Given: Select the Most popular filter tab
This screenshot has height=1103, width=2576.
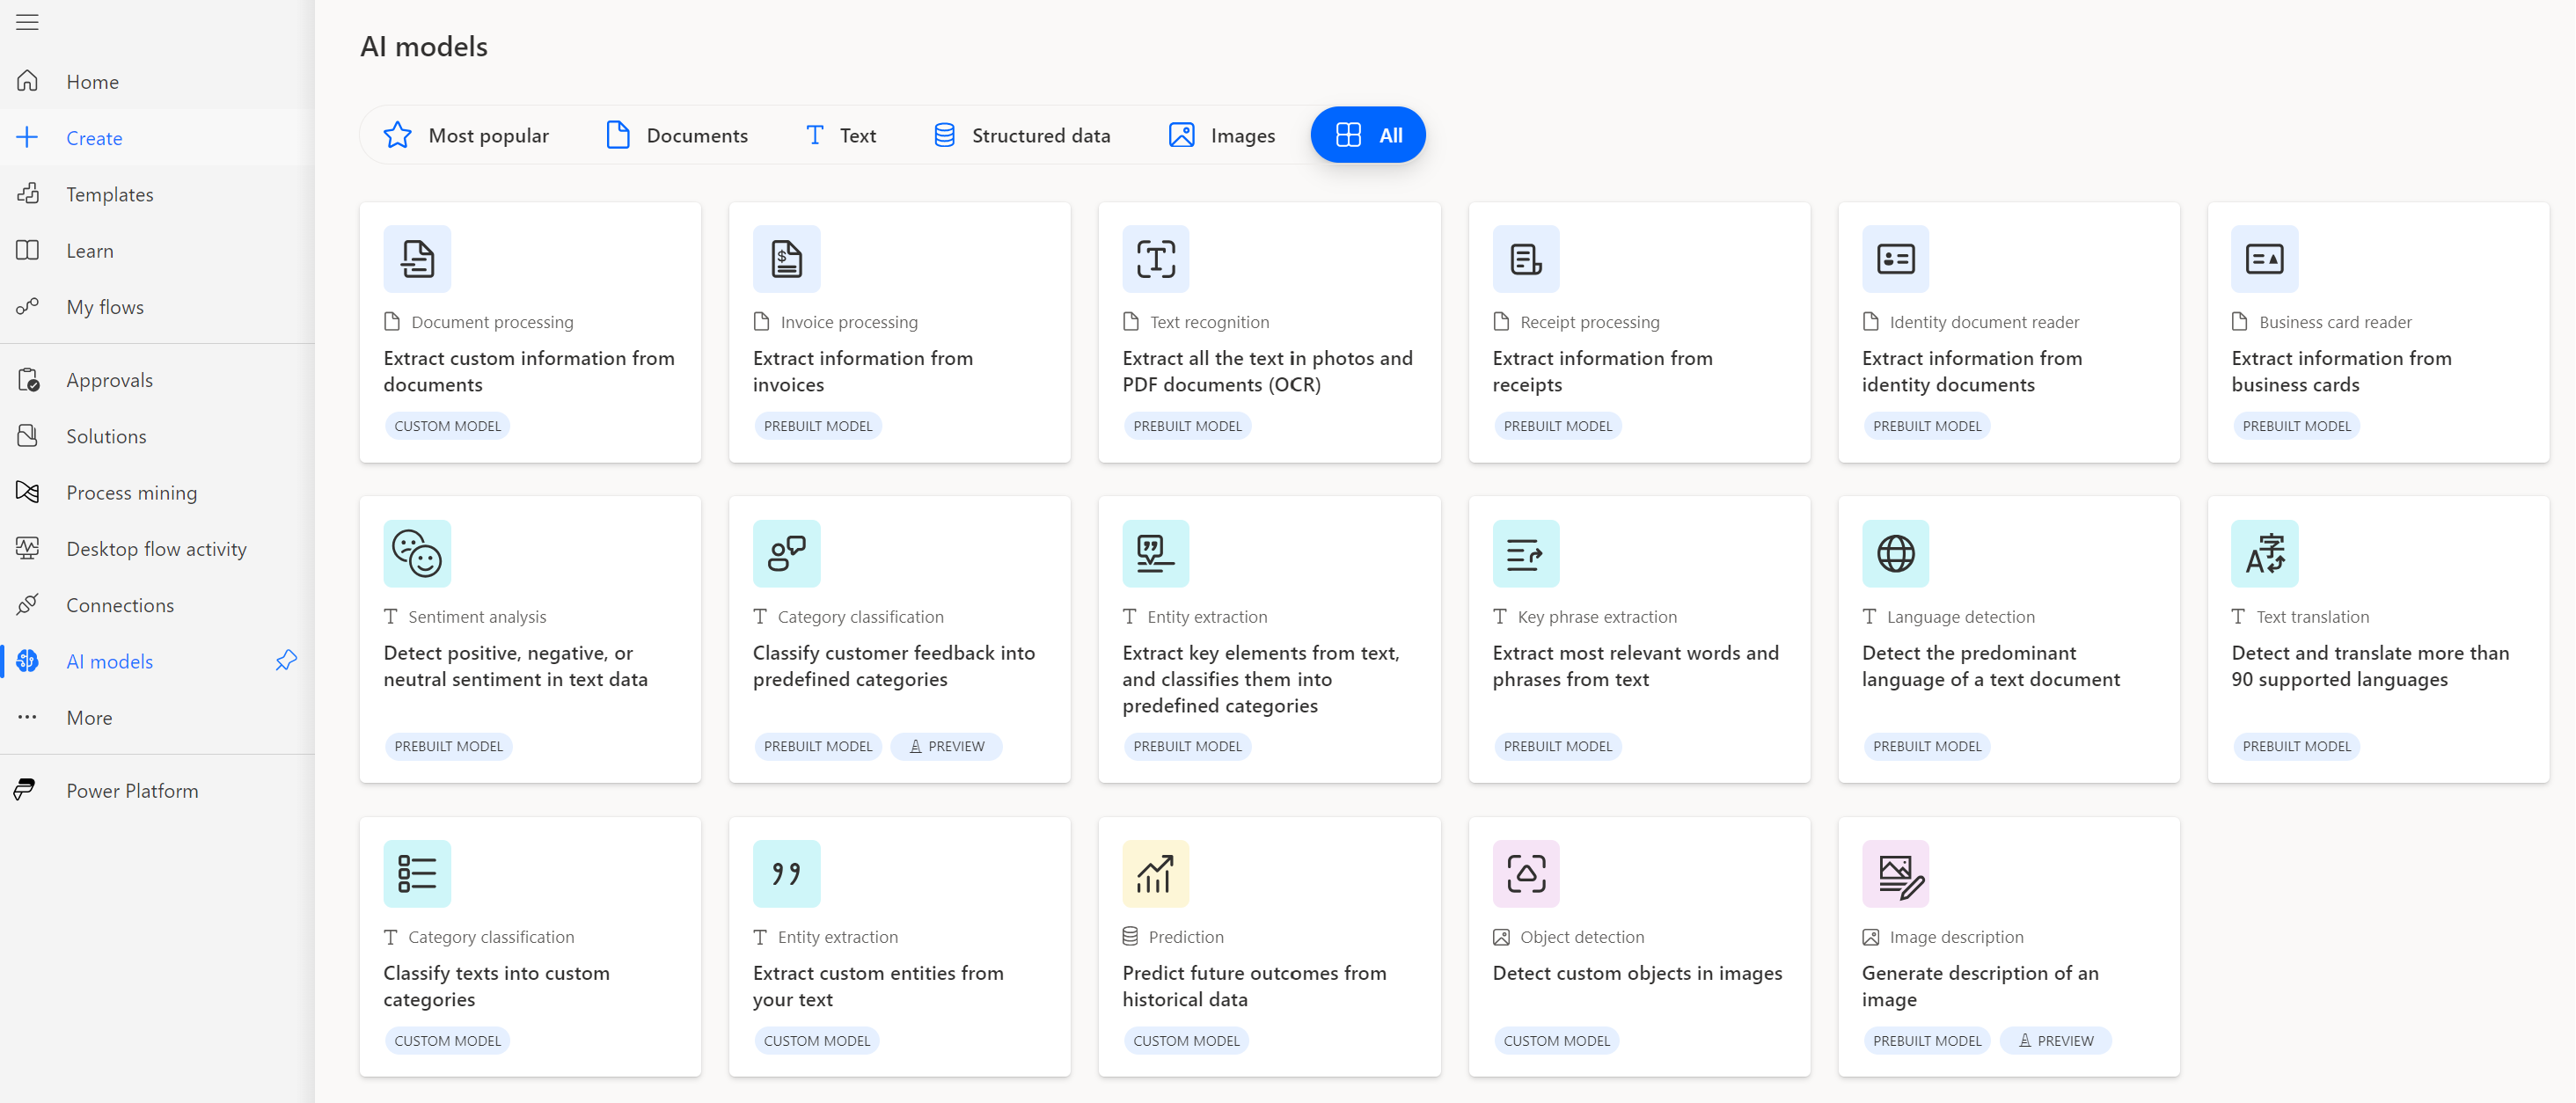Looking at the screenshot, I should (x=466, y=135).
